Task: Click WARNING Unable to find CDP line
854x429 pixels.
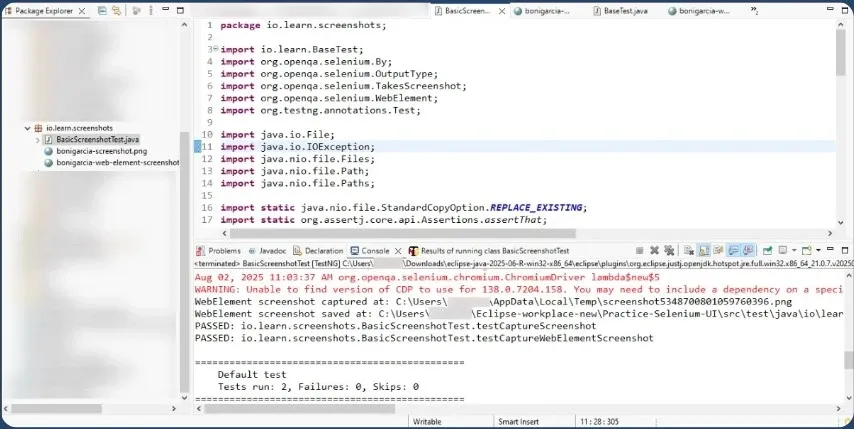Action: pyautogui.click(x=518, y=290)
